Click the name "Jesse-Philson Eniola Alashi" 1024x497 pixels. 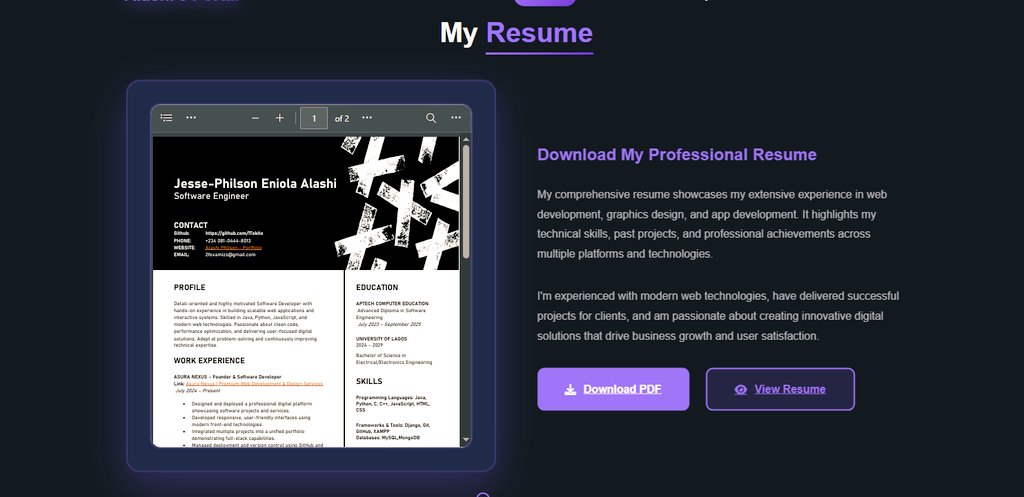(255, 184)
